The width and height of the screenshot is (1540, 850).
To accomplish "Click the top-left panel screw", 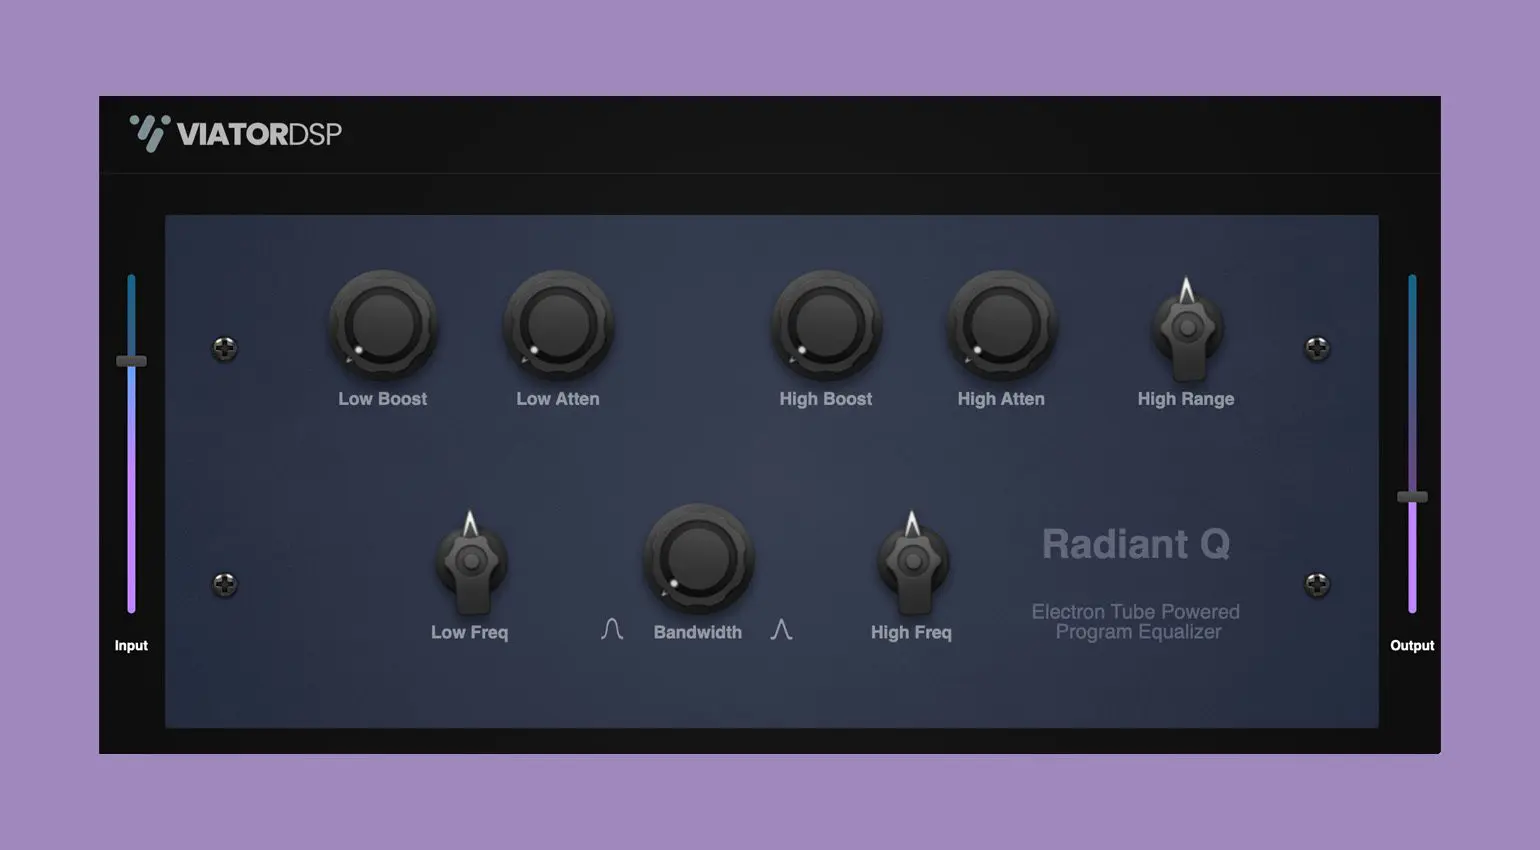I will tap(225, 348).
